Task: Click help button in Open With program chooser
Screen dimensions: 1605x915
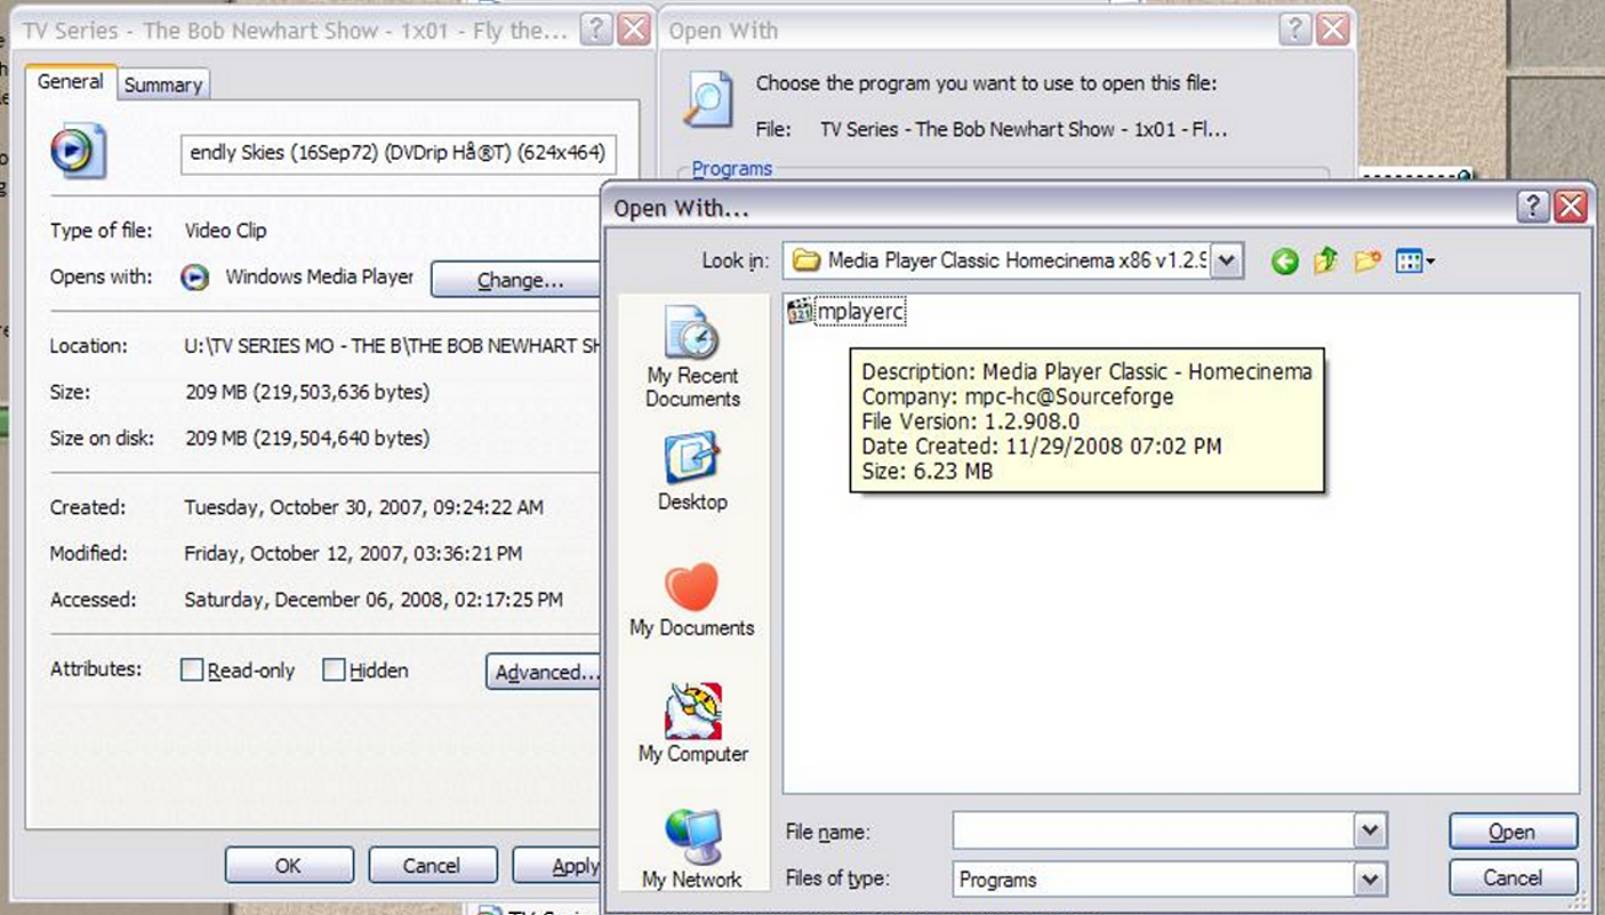Action: pyautogui.click(x=1295, y=29)
